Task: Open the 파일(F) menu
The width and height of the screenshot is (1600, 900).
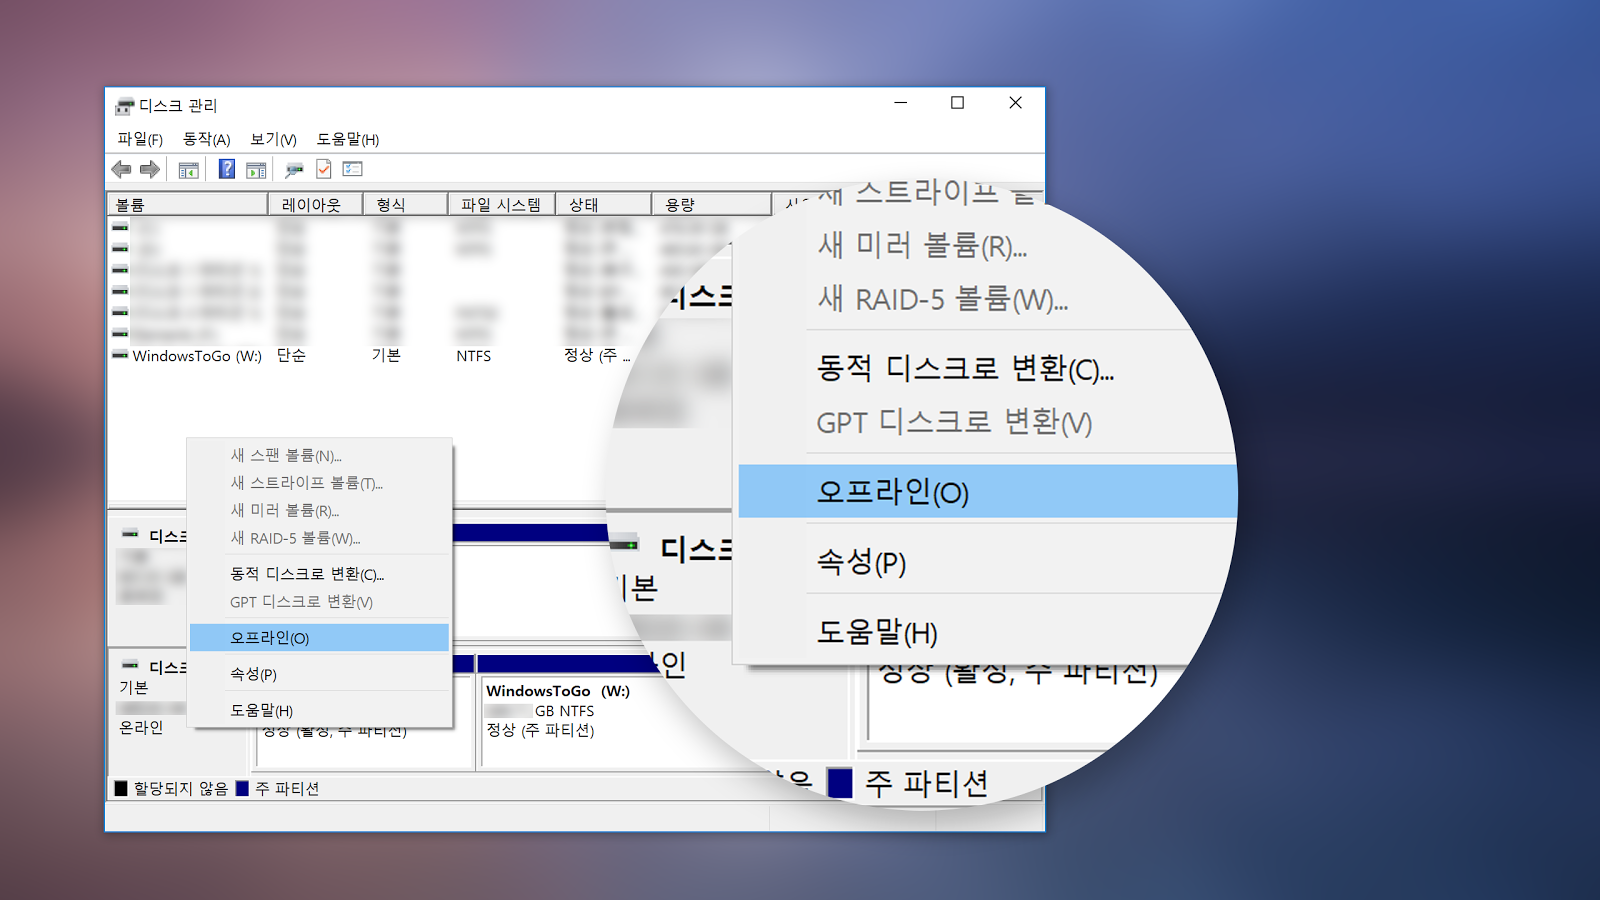Action: pyautogui.click(x=141, y=139)
